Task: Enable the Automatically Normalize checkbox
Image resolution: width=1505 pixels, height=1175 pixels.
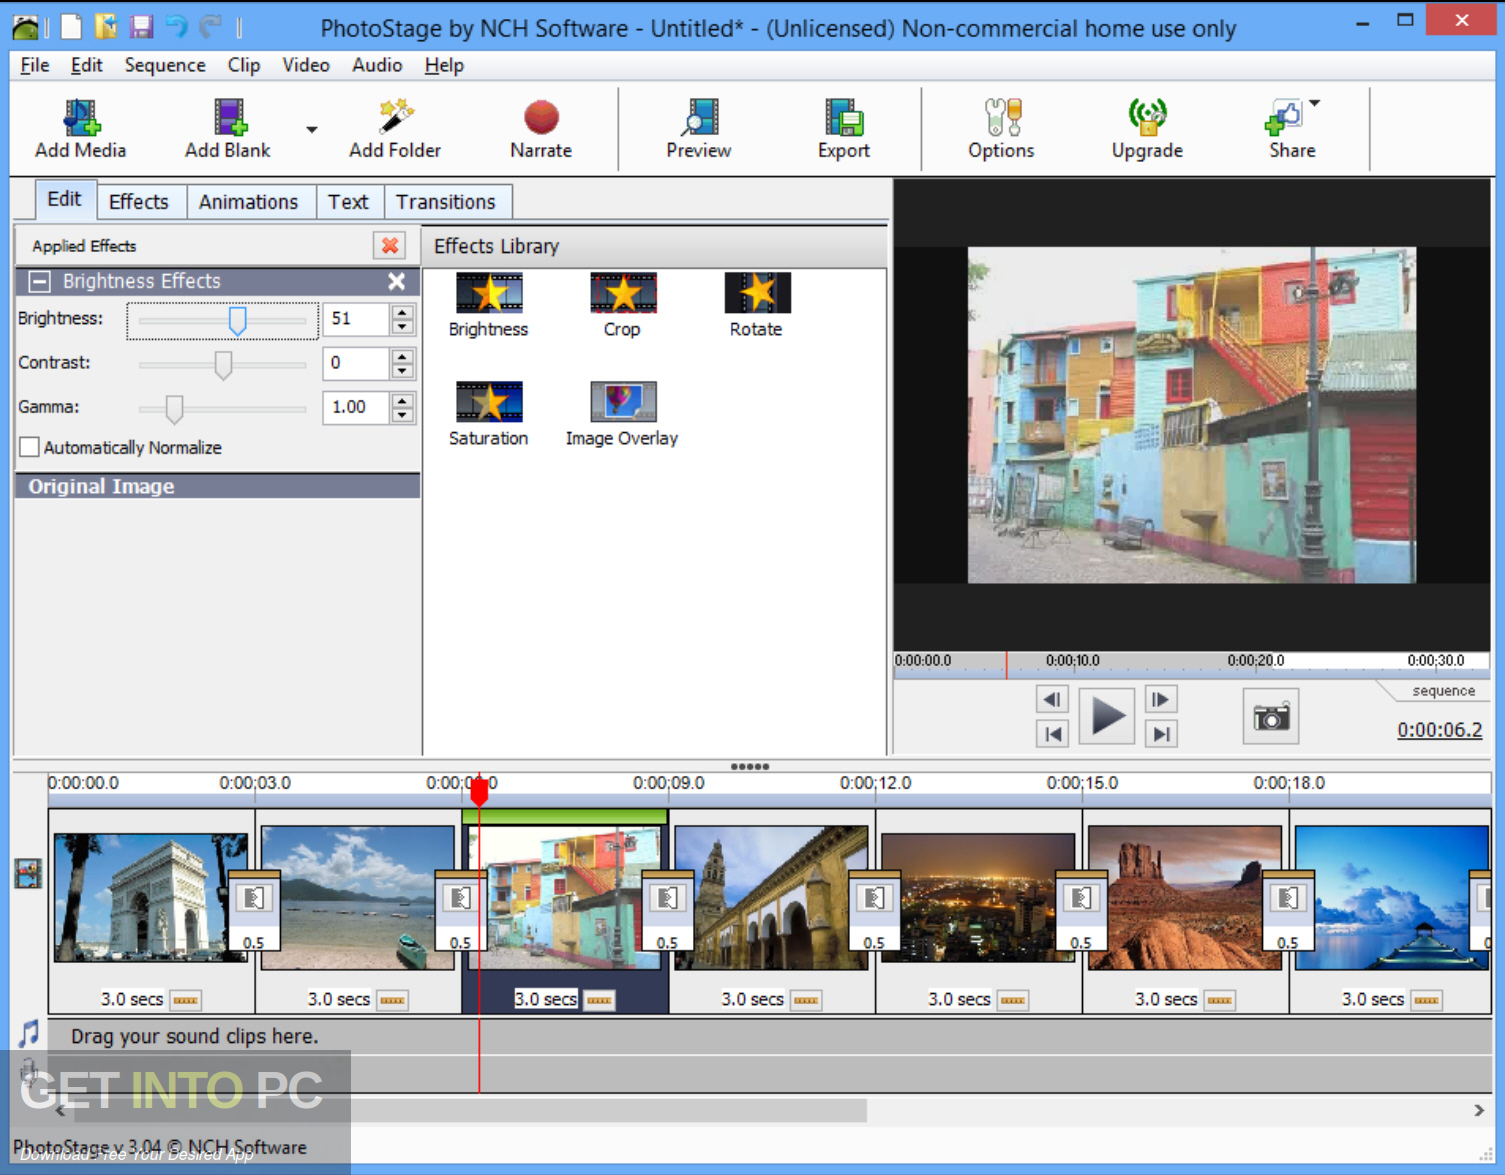Action: coord(30,447)
